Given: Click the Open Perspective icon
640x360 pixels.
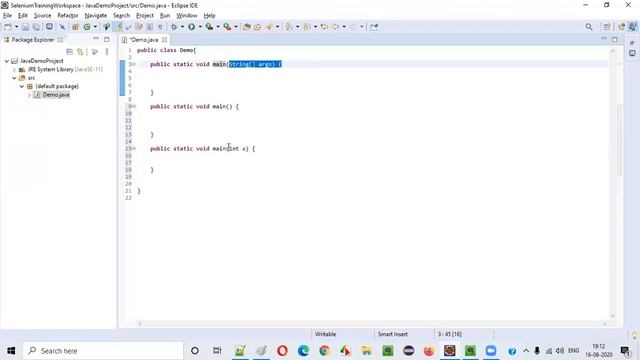Looking at the screenshot, I should 607,27.
